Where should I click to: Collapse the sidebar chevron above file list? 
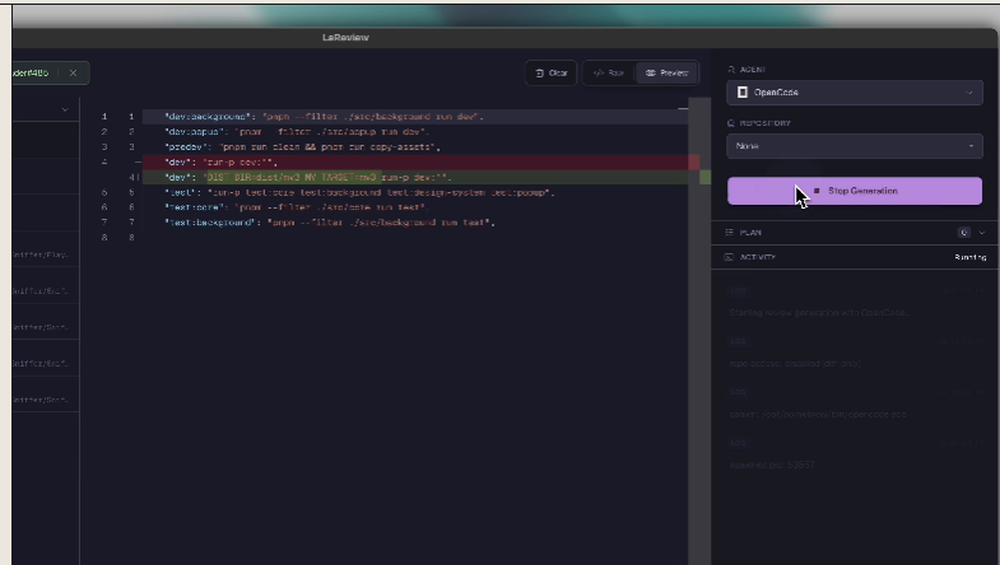pos(65,110)
